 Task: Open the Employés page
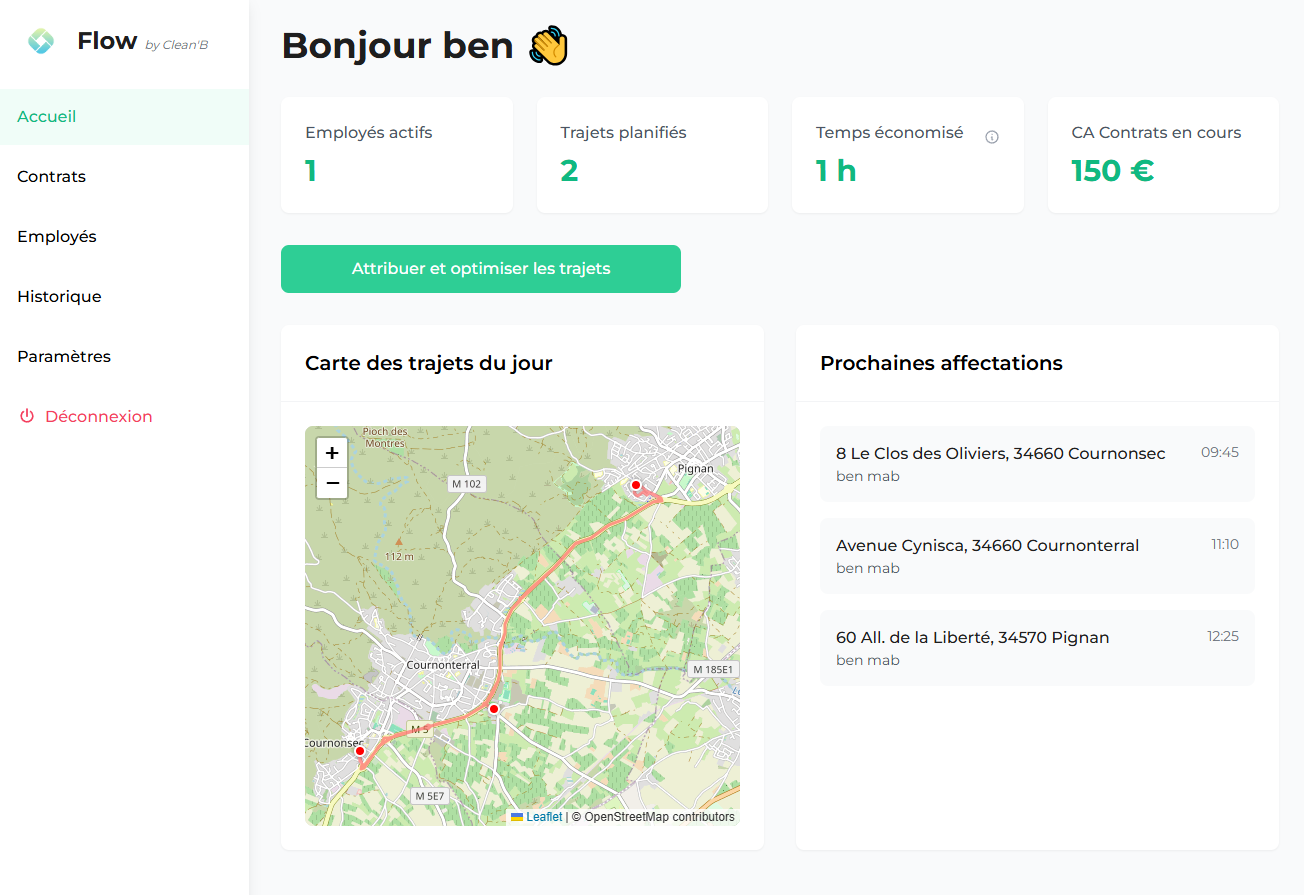(57, 236)
